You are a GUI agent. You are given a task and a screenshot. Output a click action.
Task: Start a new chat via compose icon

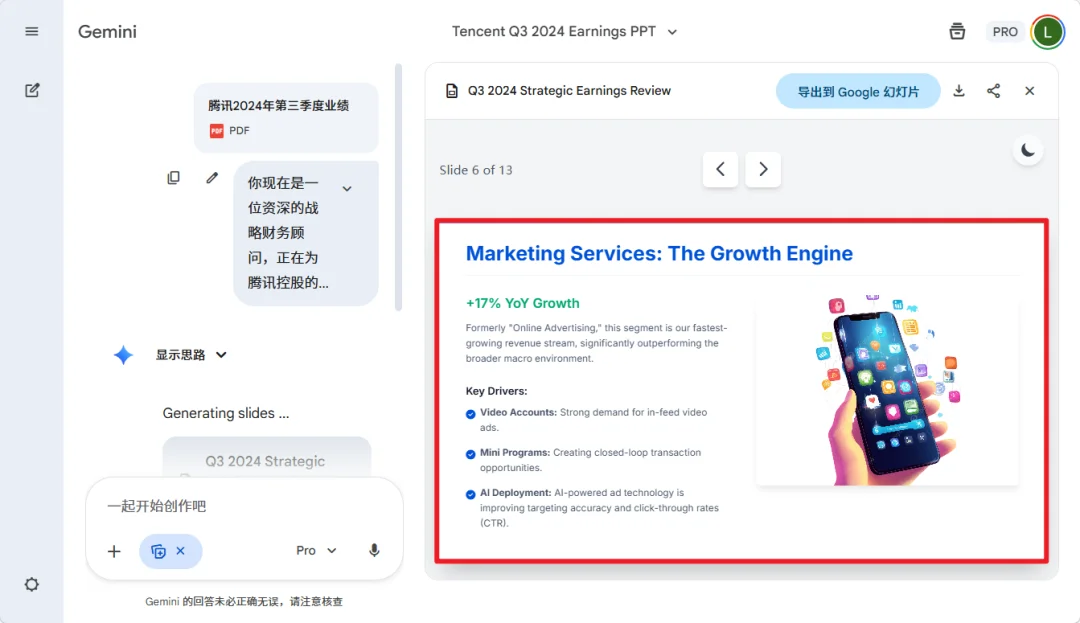[x=31, y=89]
